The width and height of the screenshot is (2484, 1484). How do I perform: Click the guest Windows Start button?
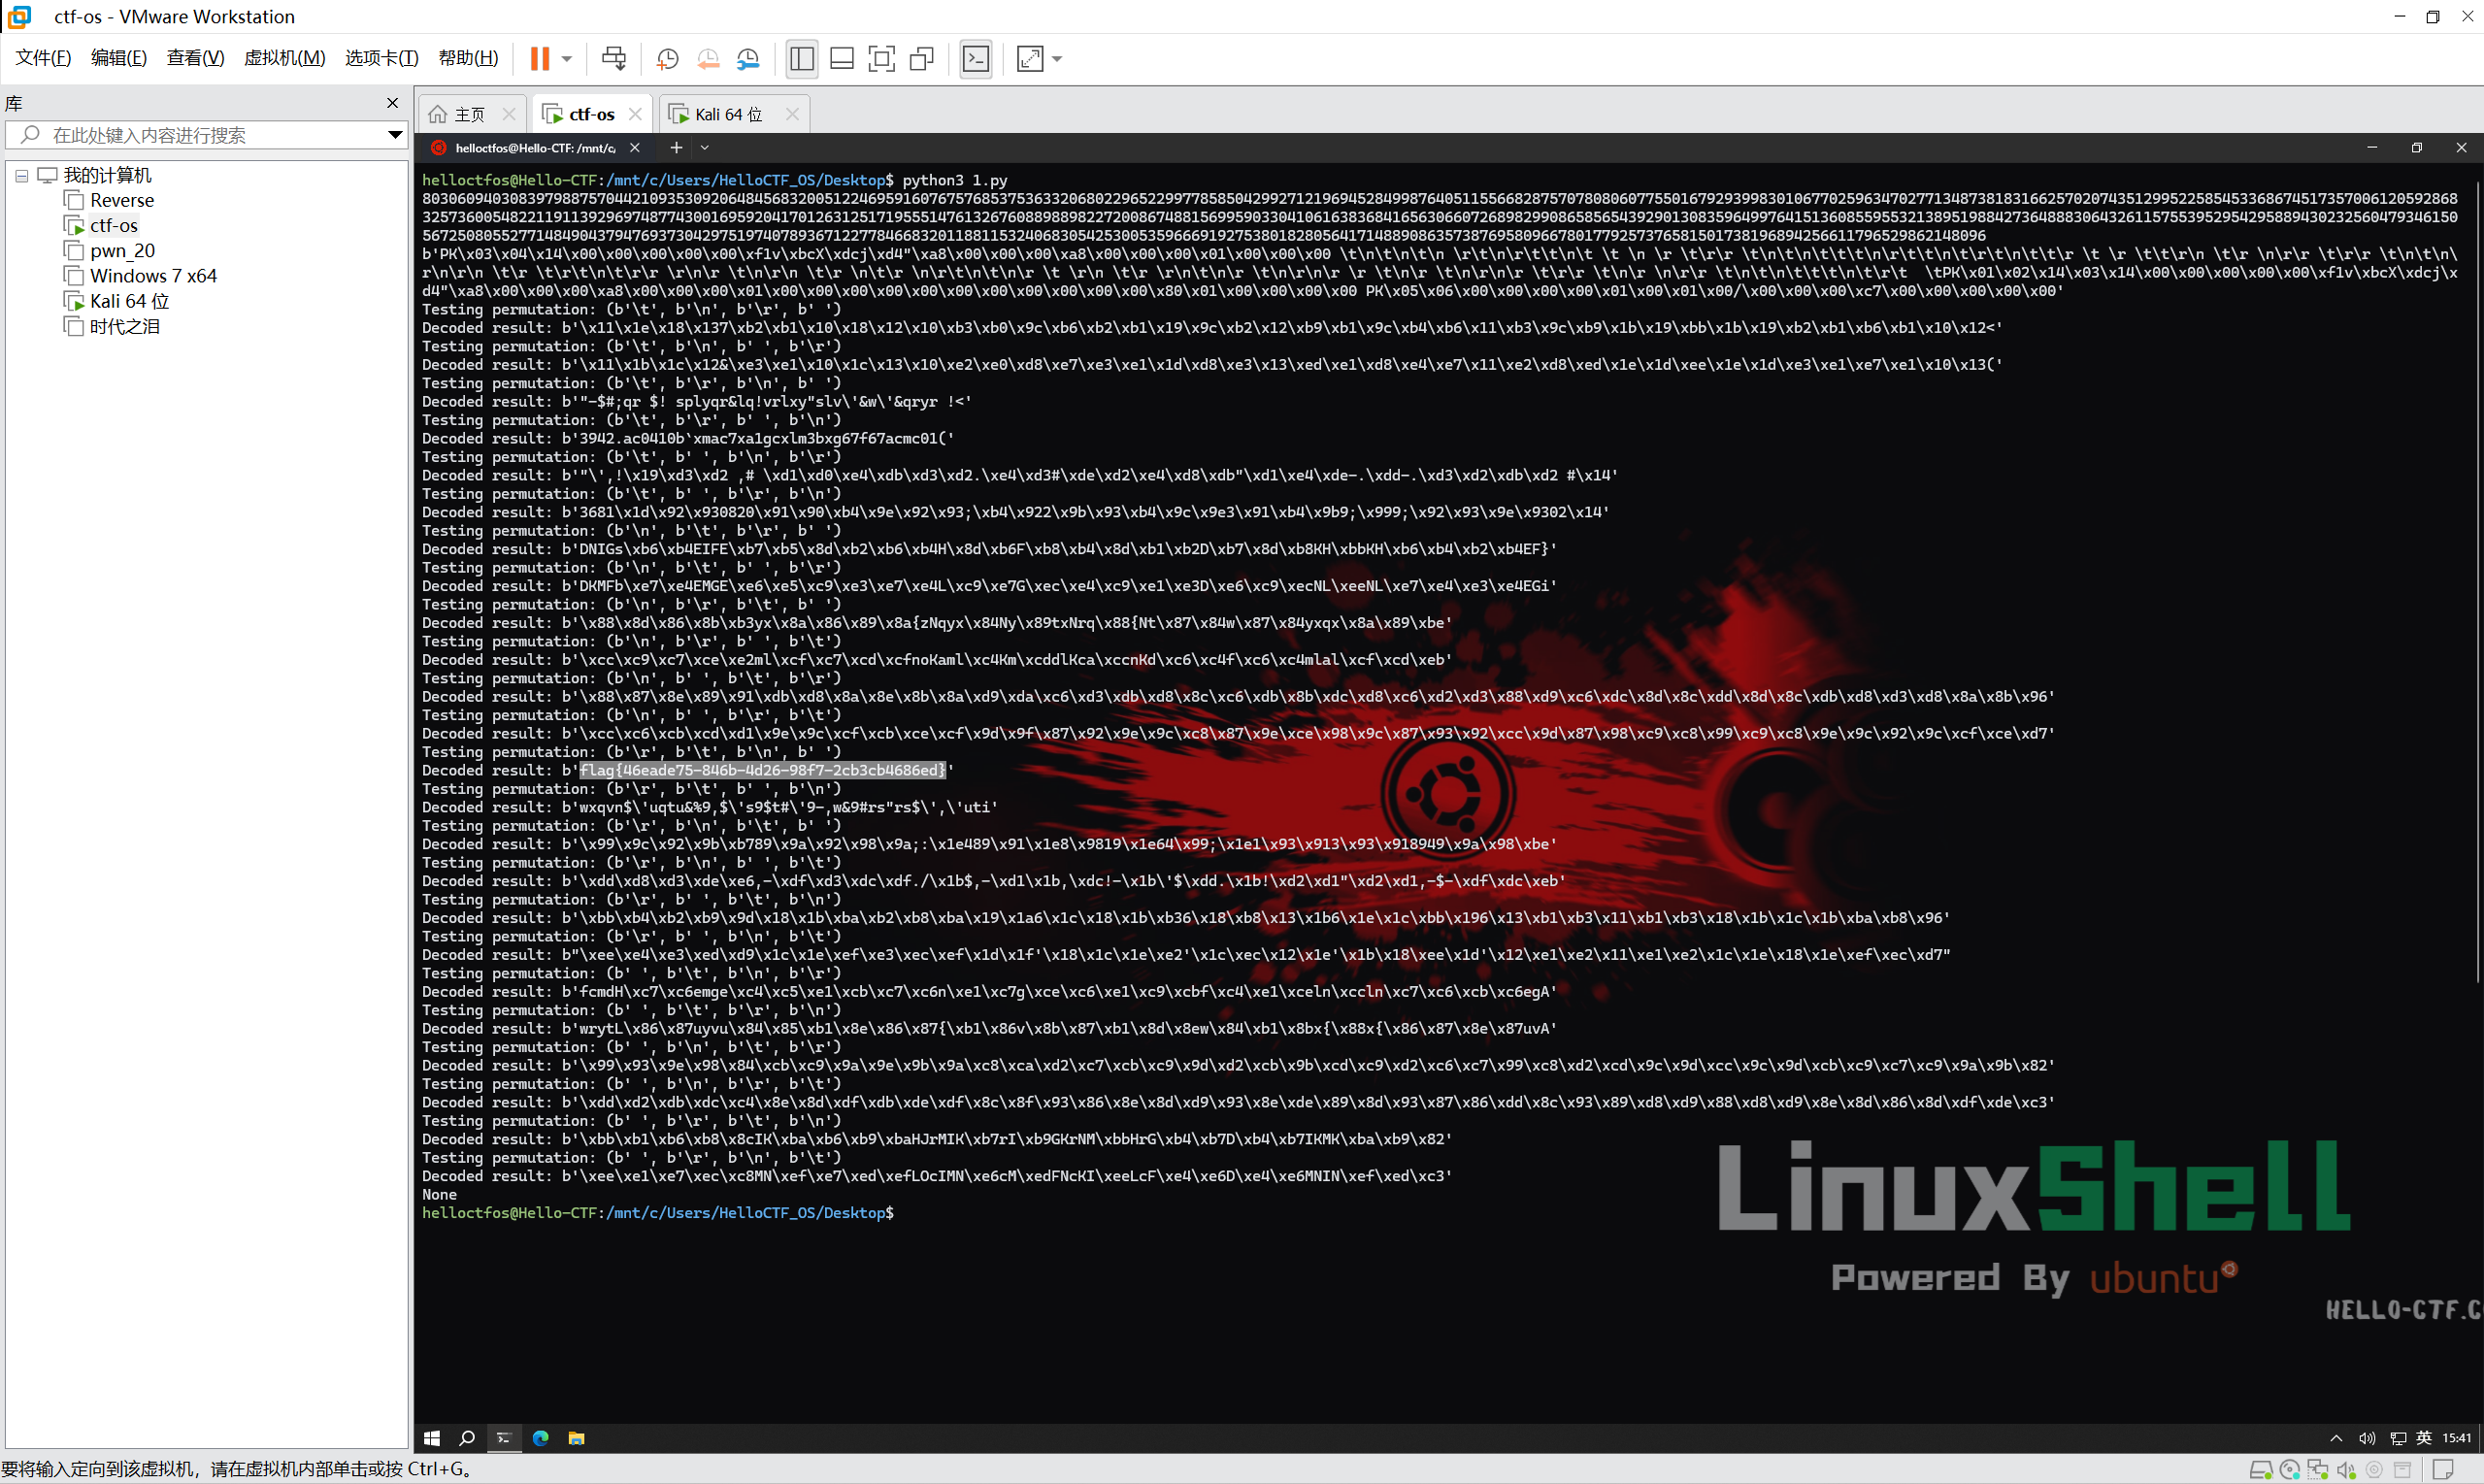[432, 1438]
